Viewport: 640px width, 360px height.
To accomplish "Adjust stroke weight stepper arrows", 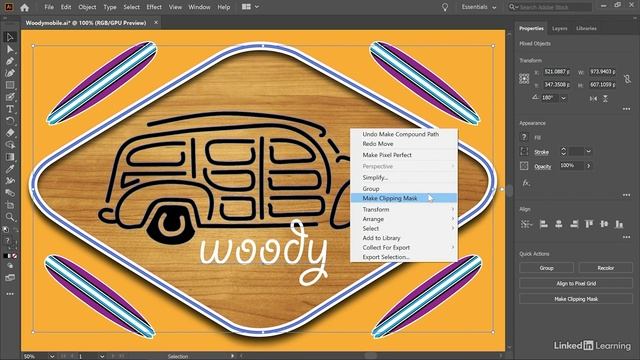I will [564, 151].
